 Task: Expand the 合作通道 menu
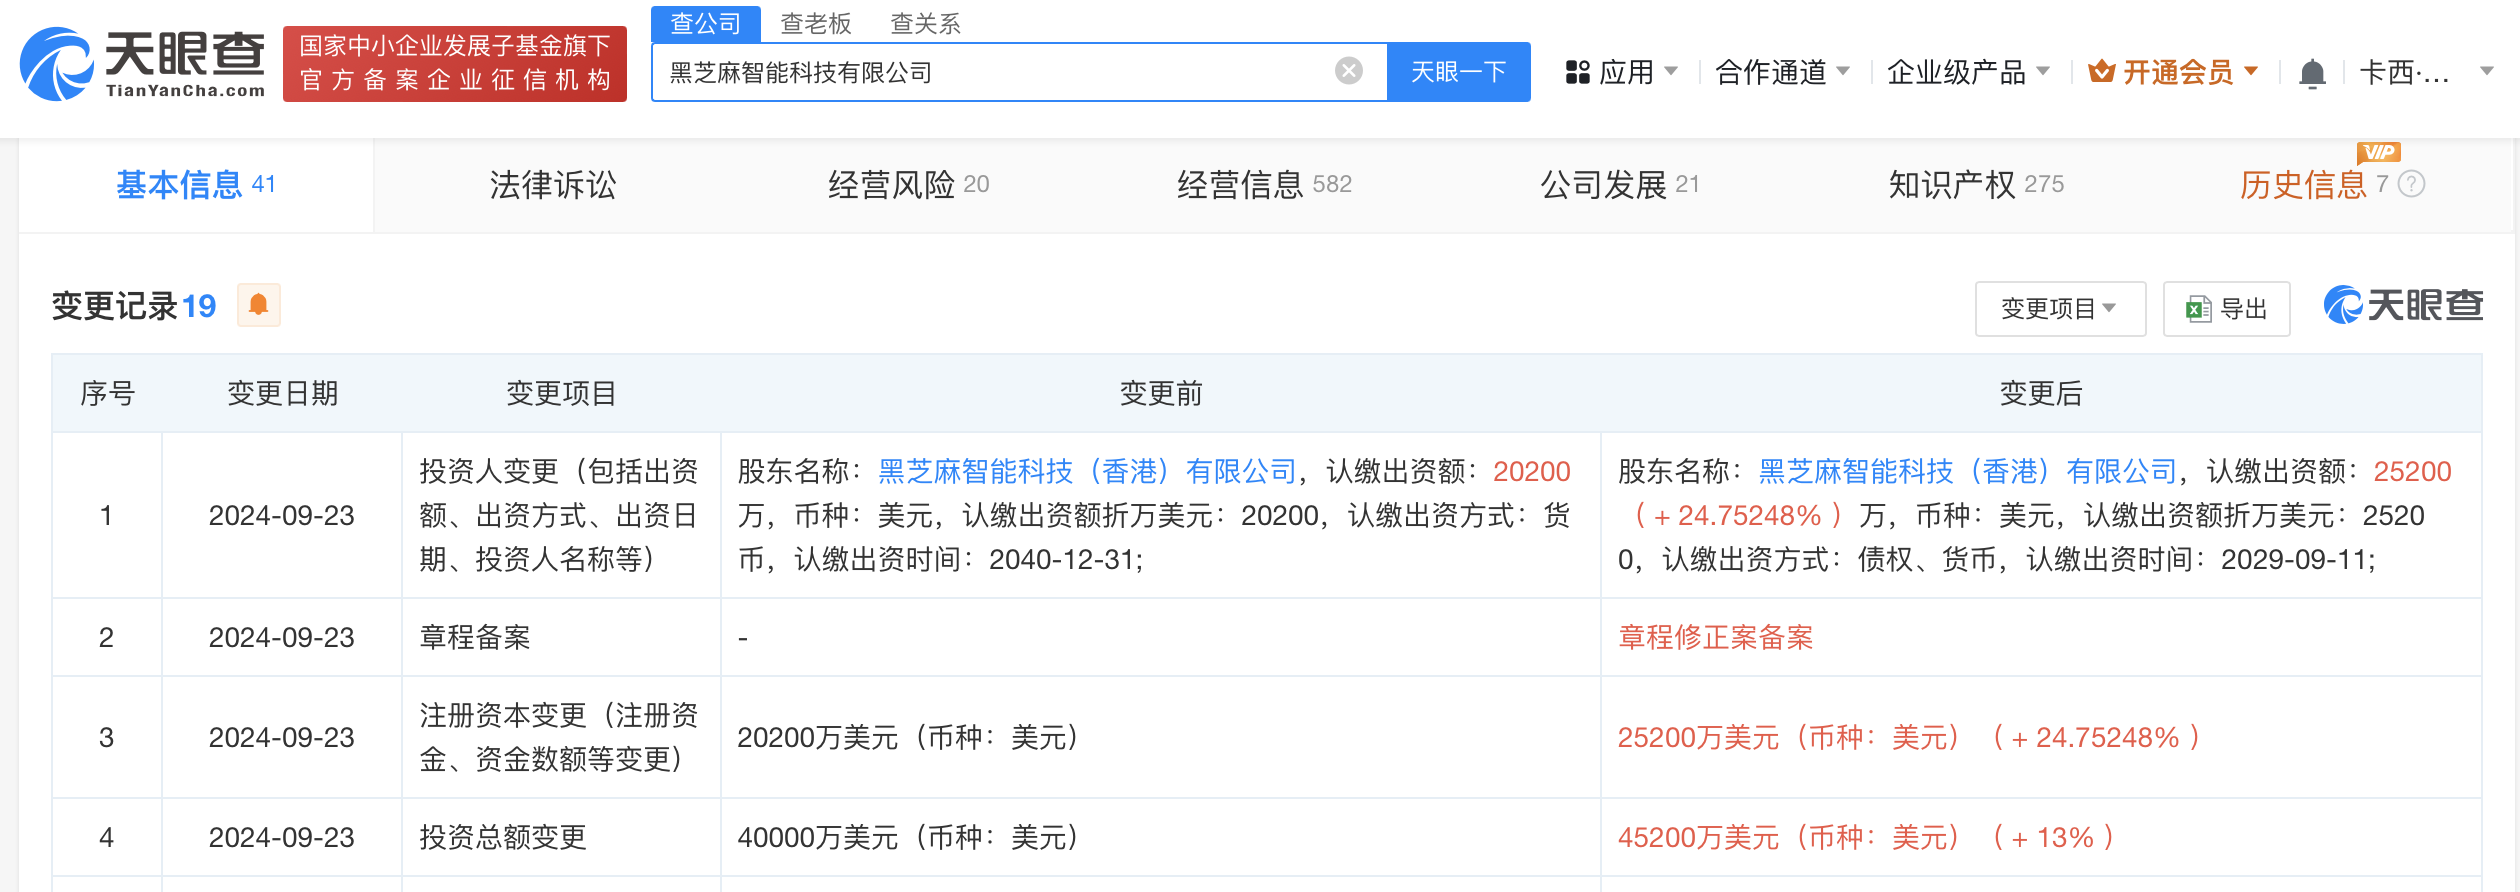point(1783,72)
